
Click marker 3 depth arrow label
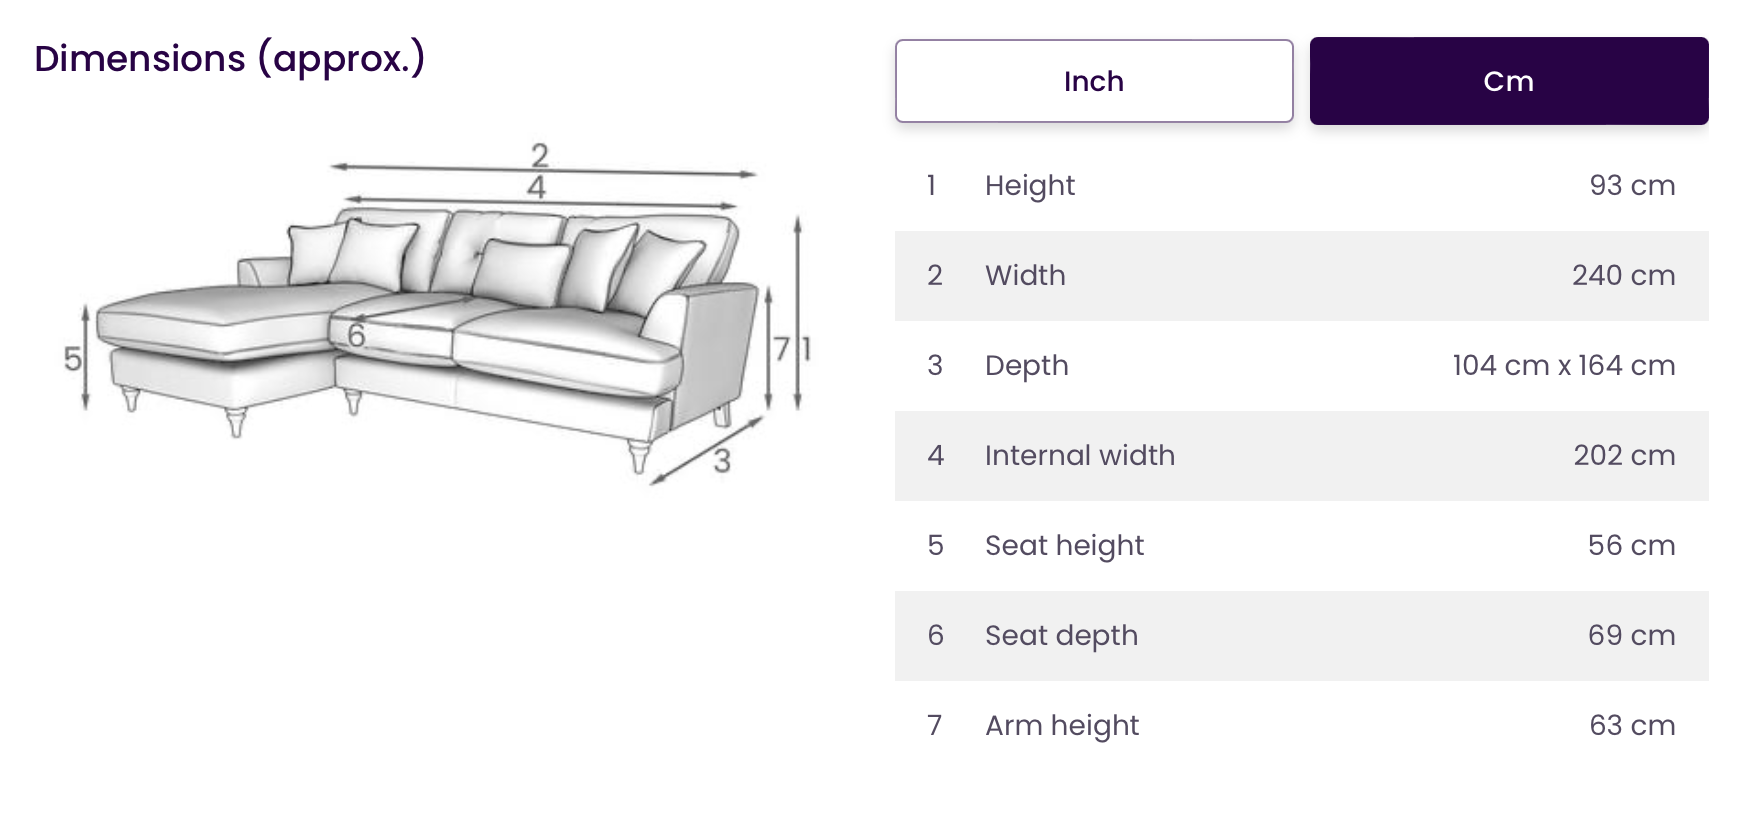(722, 461)
